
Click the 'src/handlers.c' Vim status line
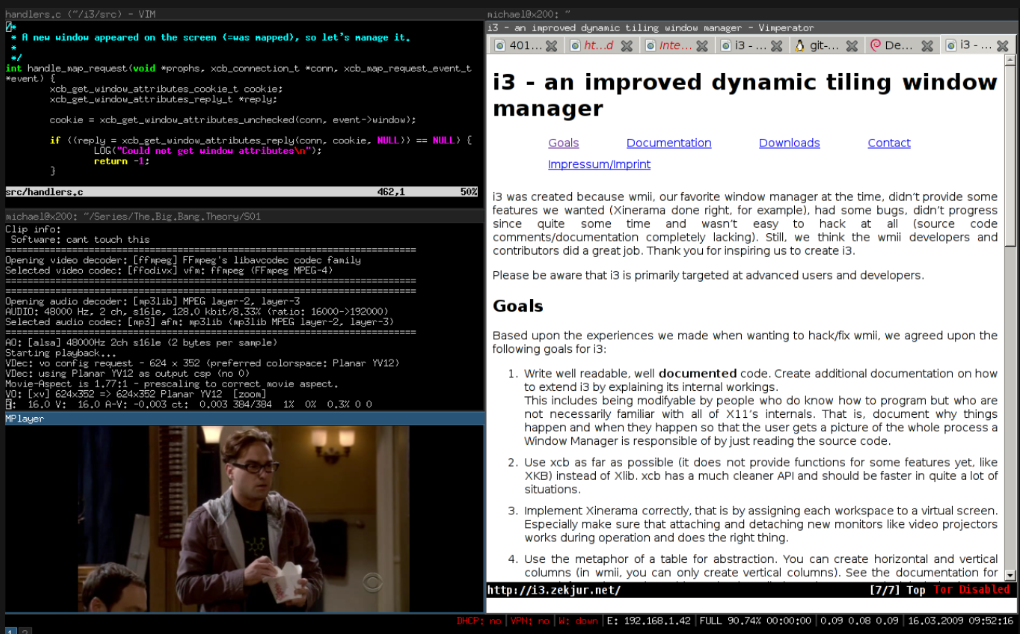[x=242, y=192]
